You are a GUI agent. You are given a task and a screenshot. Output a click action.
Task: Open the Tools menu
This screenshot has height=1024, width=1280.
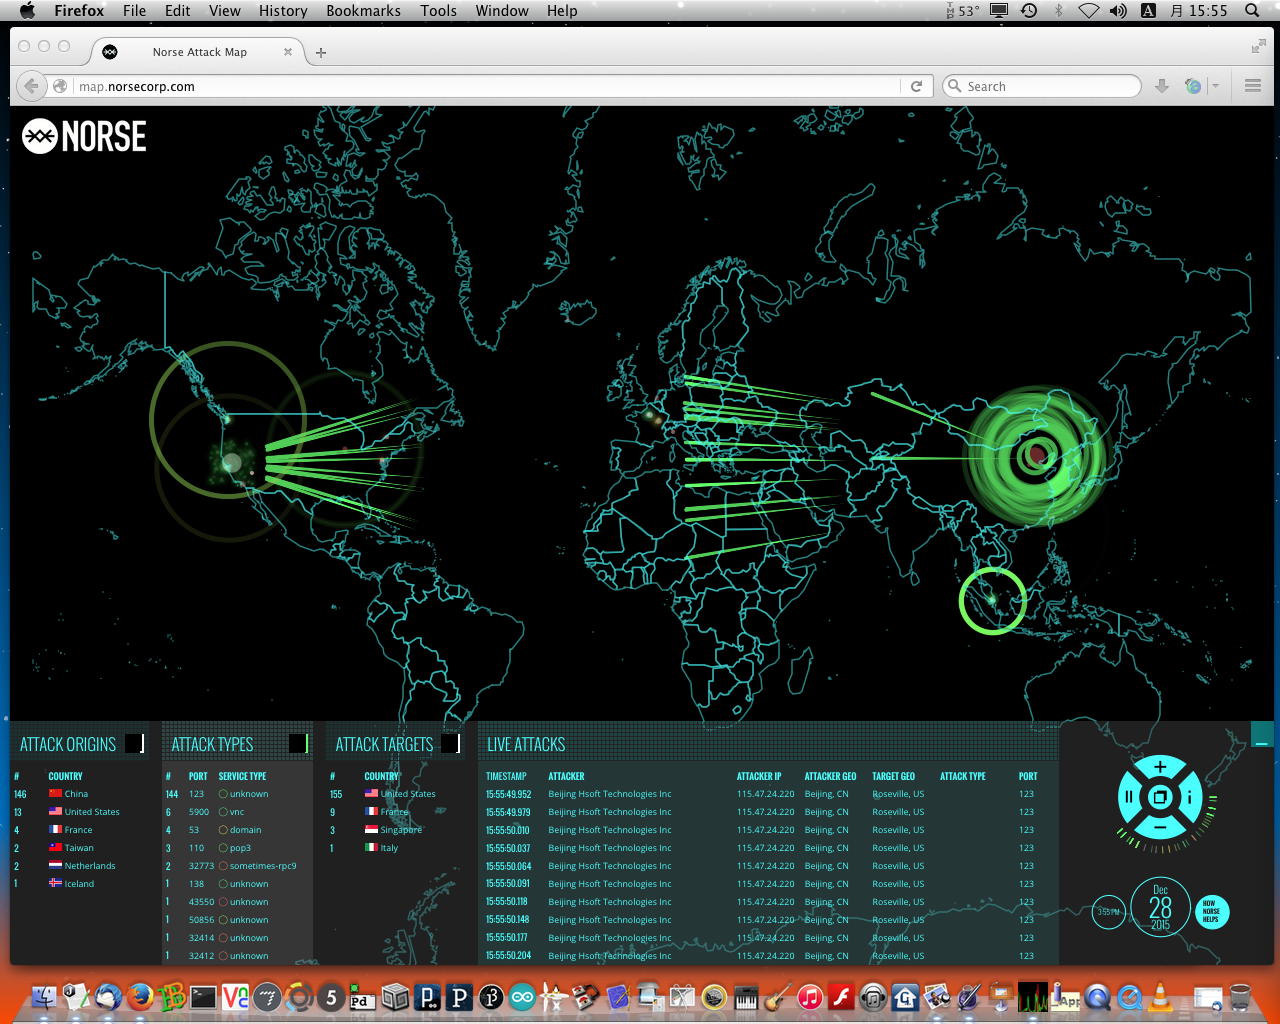[438, 11]
